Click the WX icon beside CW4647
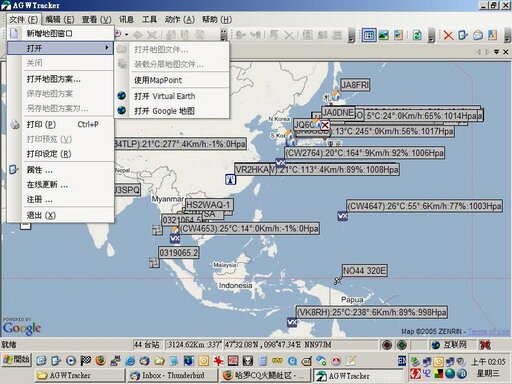512x384 pixels. (x=342, y=216)
